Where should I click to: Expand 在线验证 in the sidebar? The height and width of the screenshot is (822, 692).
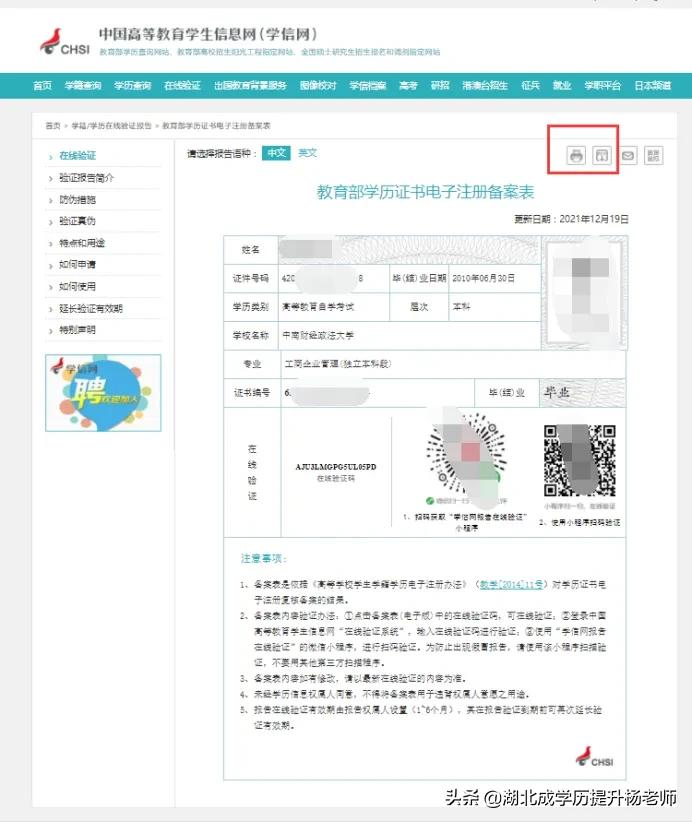[x=77, y=156]
